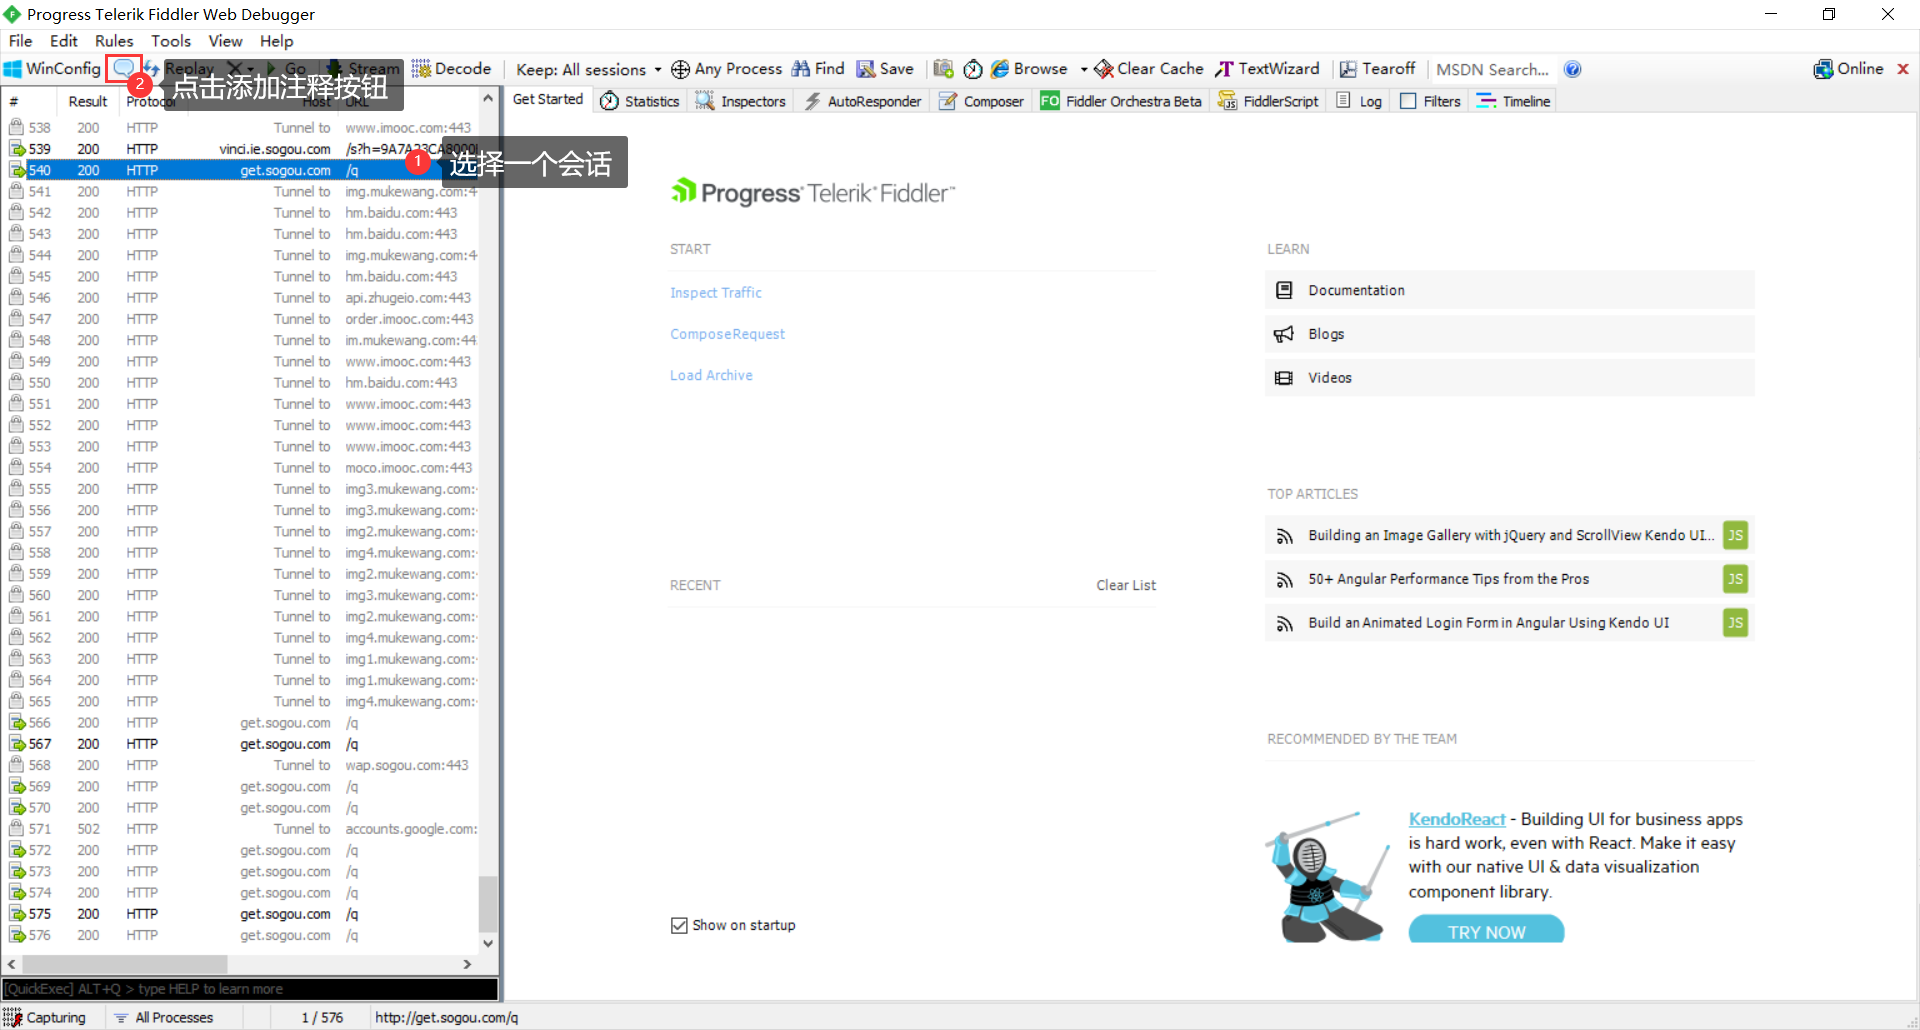Switch to the Composer tab
Image resolution: width=1920 pixels, height=1030 pixels.
click(982, 101)
